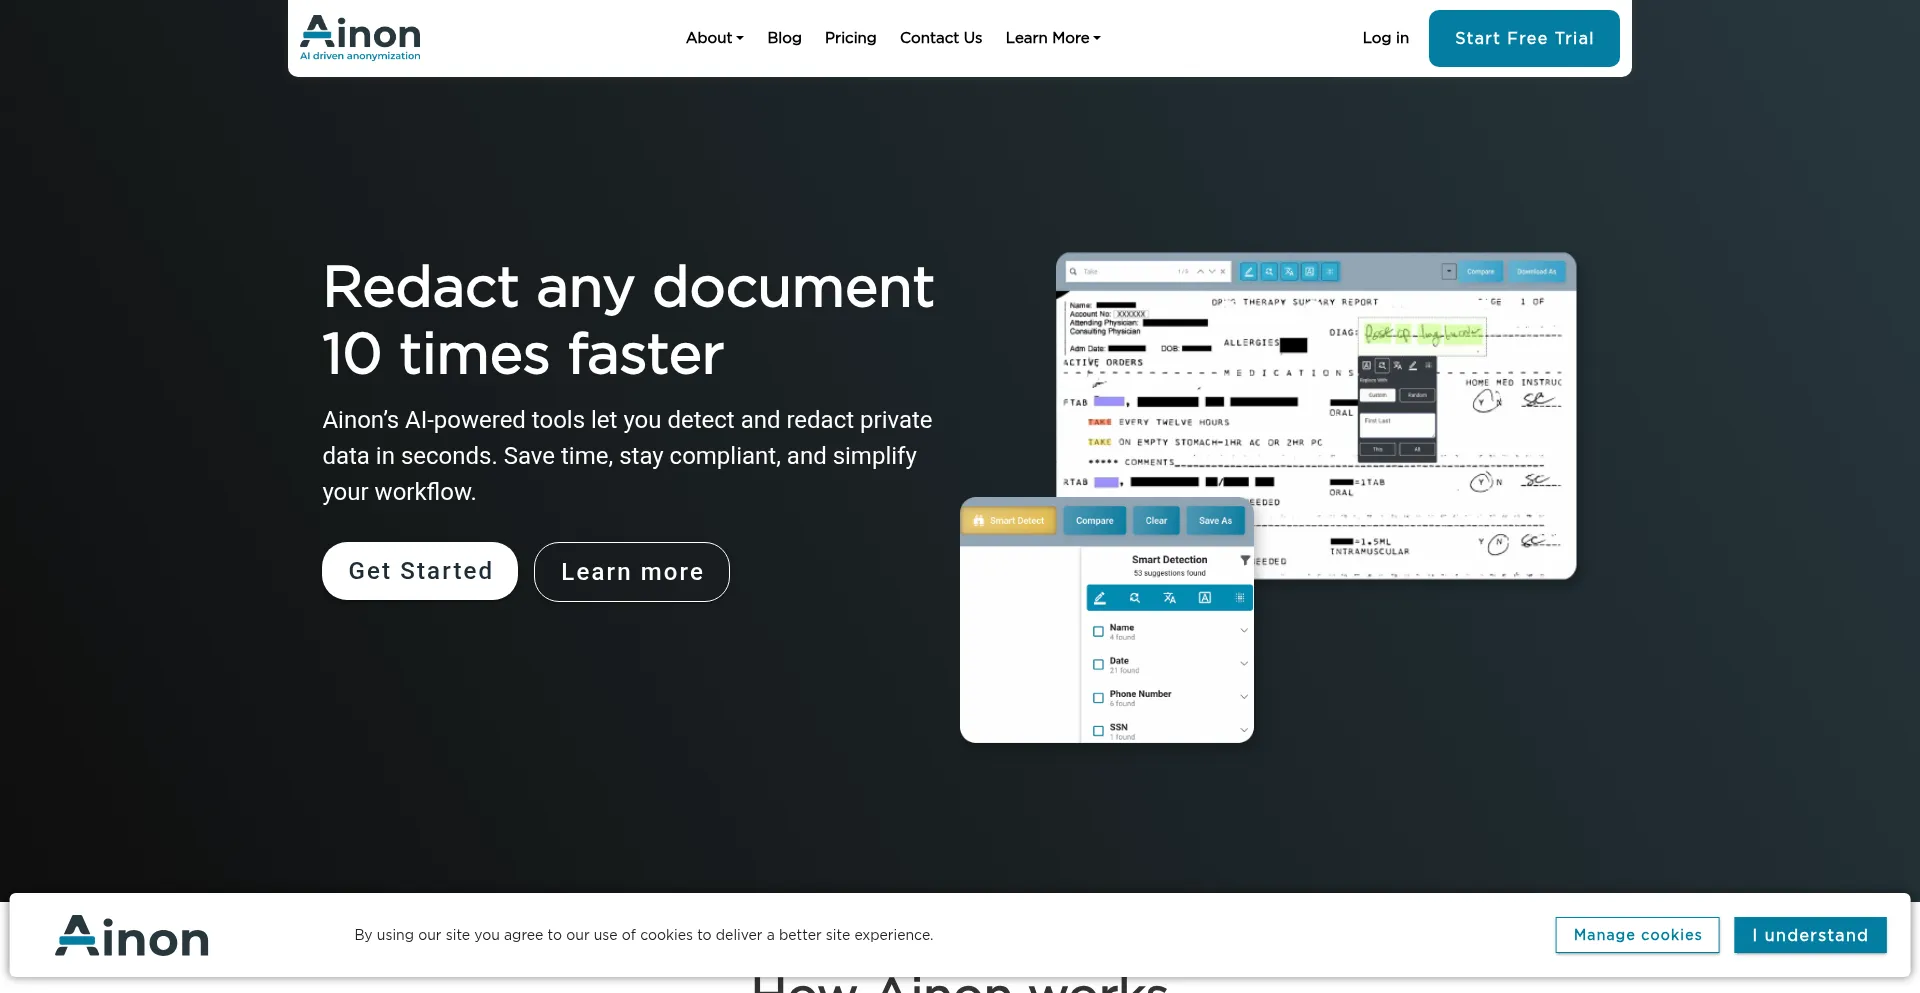Select the translate tool in document top toolbar

point(1289,271)
